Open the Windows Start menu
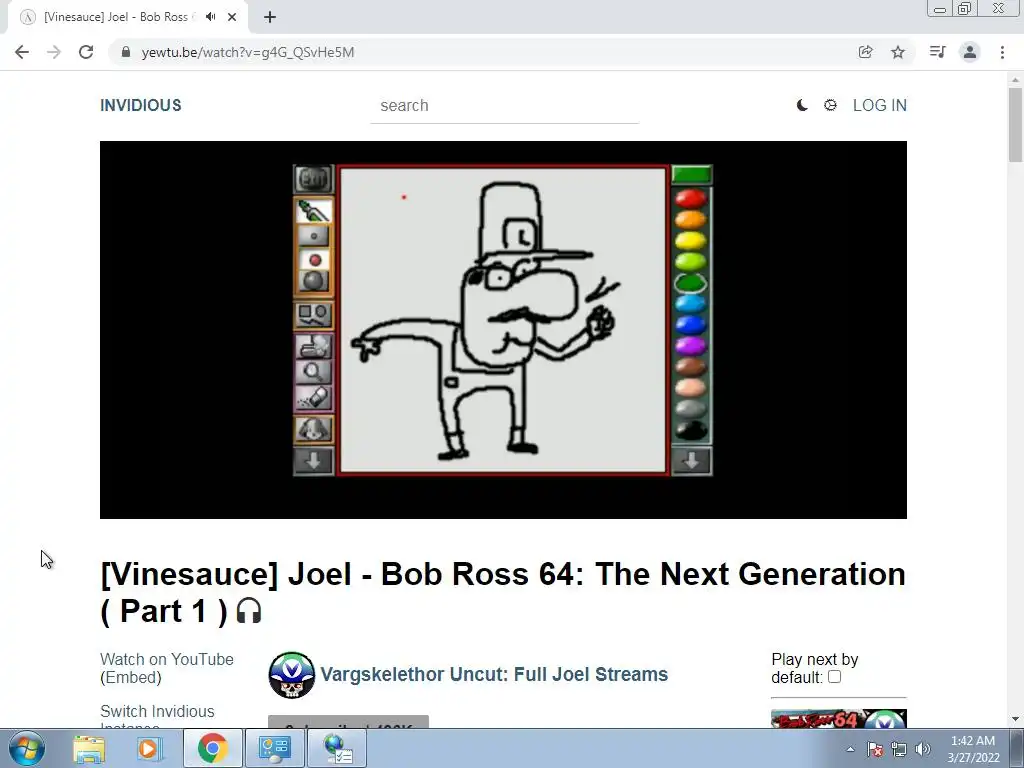This screenshot has height=768, width=1024. pyautogui.click(x=27, y=748)
